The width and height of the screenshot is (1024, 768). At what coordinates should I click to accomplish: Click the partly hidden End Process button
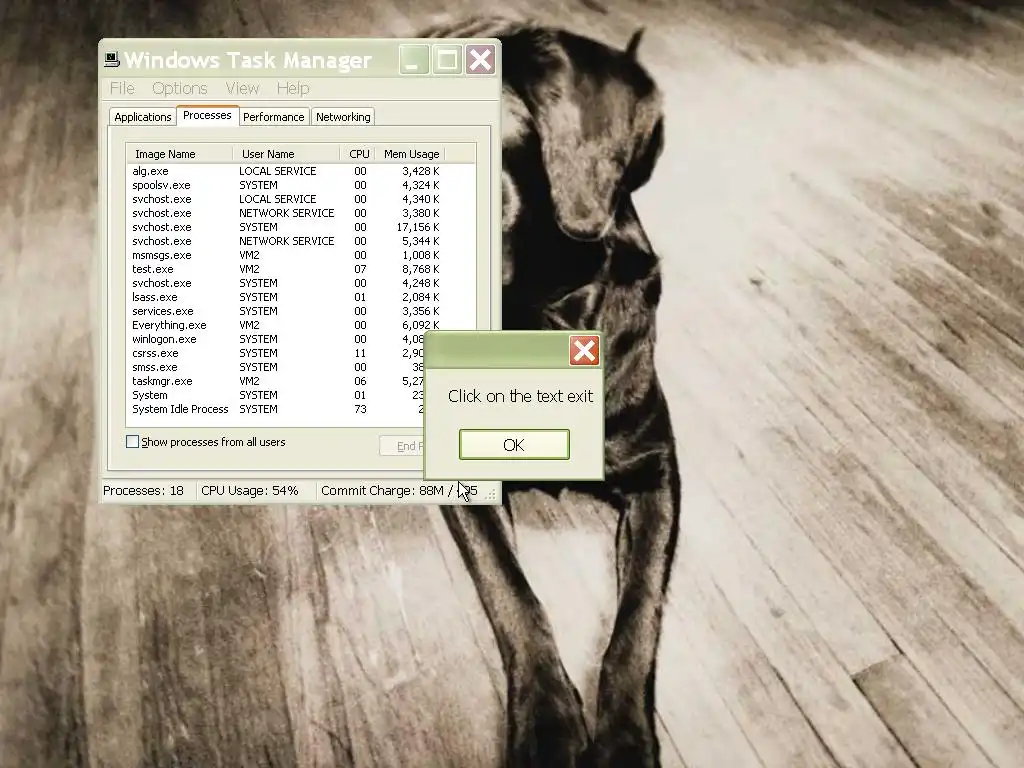402,446
